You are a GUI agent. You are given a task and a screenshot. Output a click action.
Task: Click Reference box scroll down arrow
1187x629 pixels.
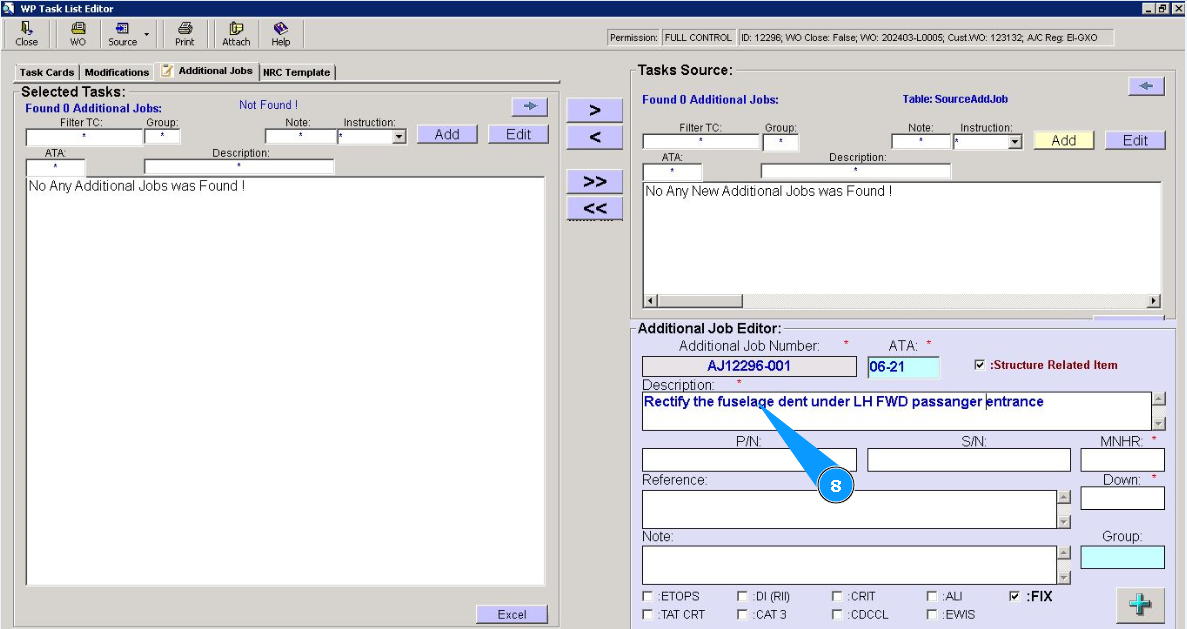coord(1064,522)
